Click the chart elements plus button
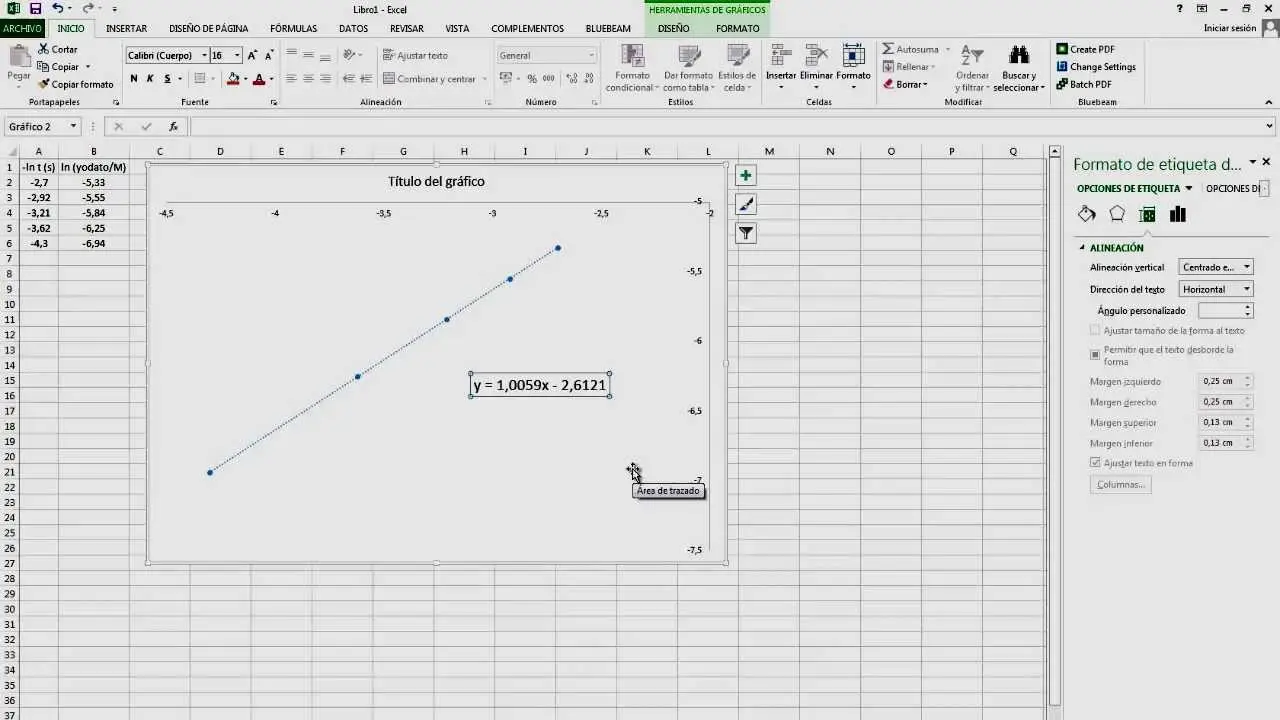Screen dimensions: 1280x720 coord(745,176)
